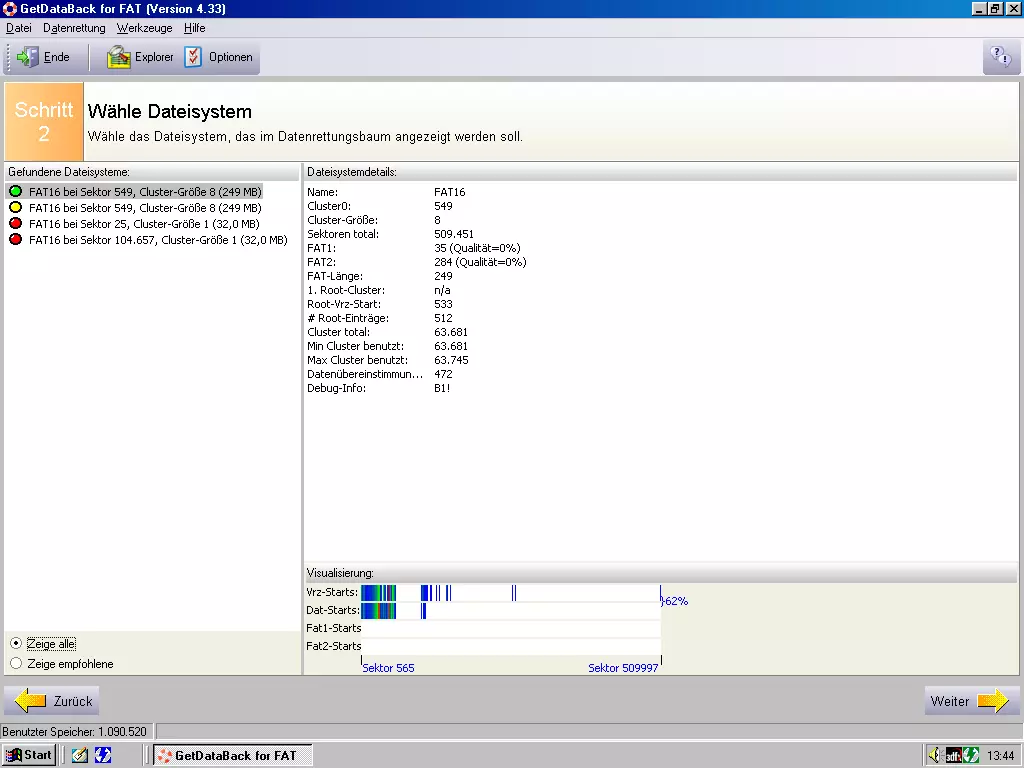Click the 'Benutzter Speicher: 1.090.520' status field

pyautogui.click(x=77, y=731)
